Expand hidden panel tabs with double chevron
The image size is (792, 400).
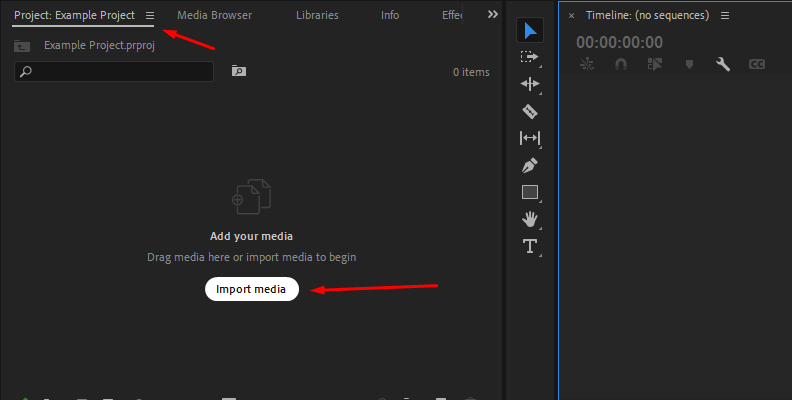tap(492, 15)
